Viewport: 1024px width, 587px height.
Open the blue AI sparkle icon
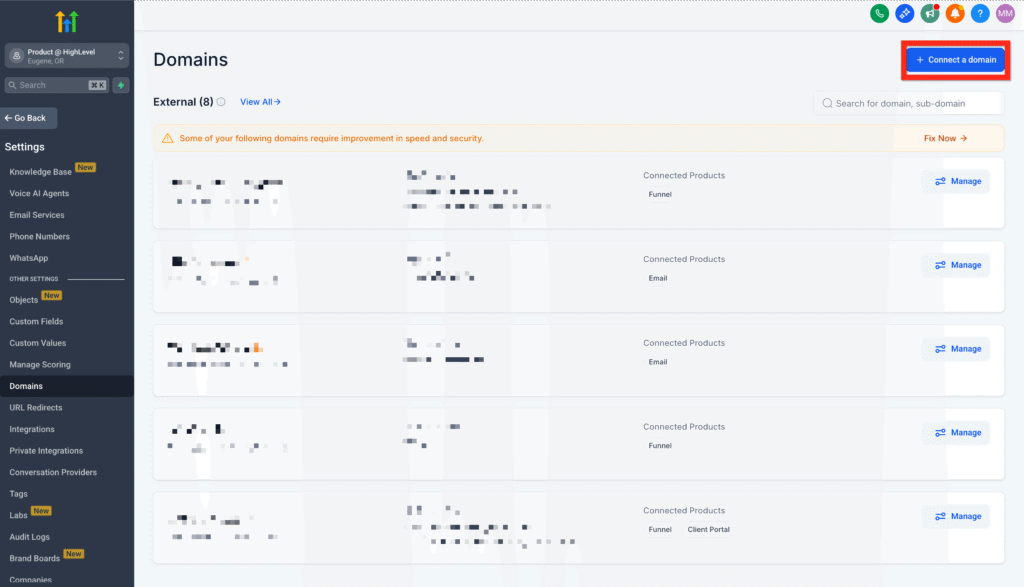(905, 13)
